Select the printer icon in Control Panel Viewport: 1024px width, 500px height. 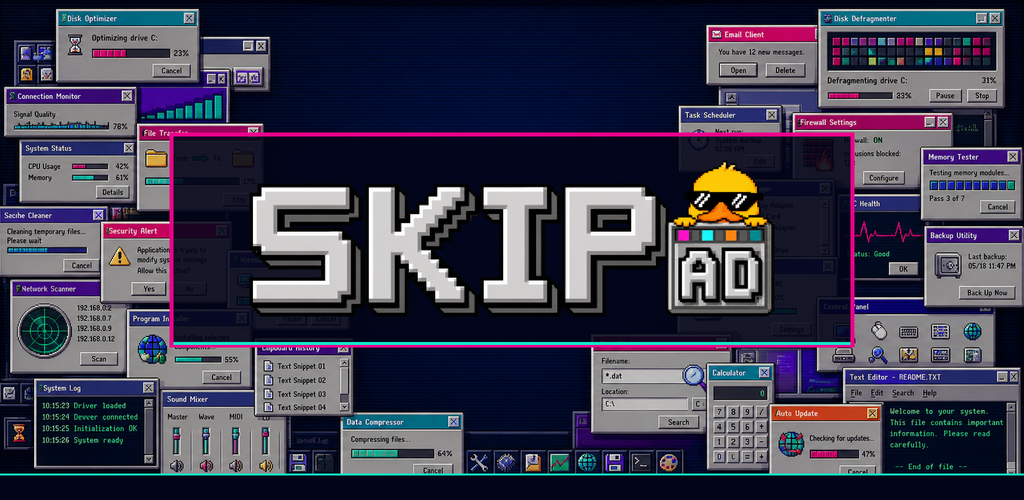pyautogui.click(x=844, y=355)
